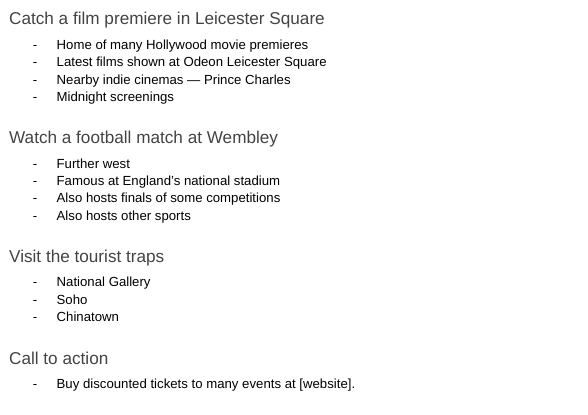
Task: Click 'Famous at England's national stadium' line
Action: point(168,181)
